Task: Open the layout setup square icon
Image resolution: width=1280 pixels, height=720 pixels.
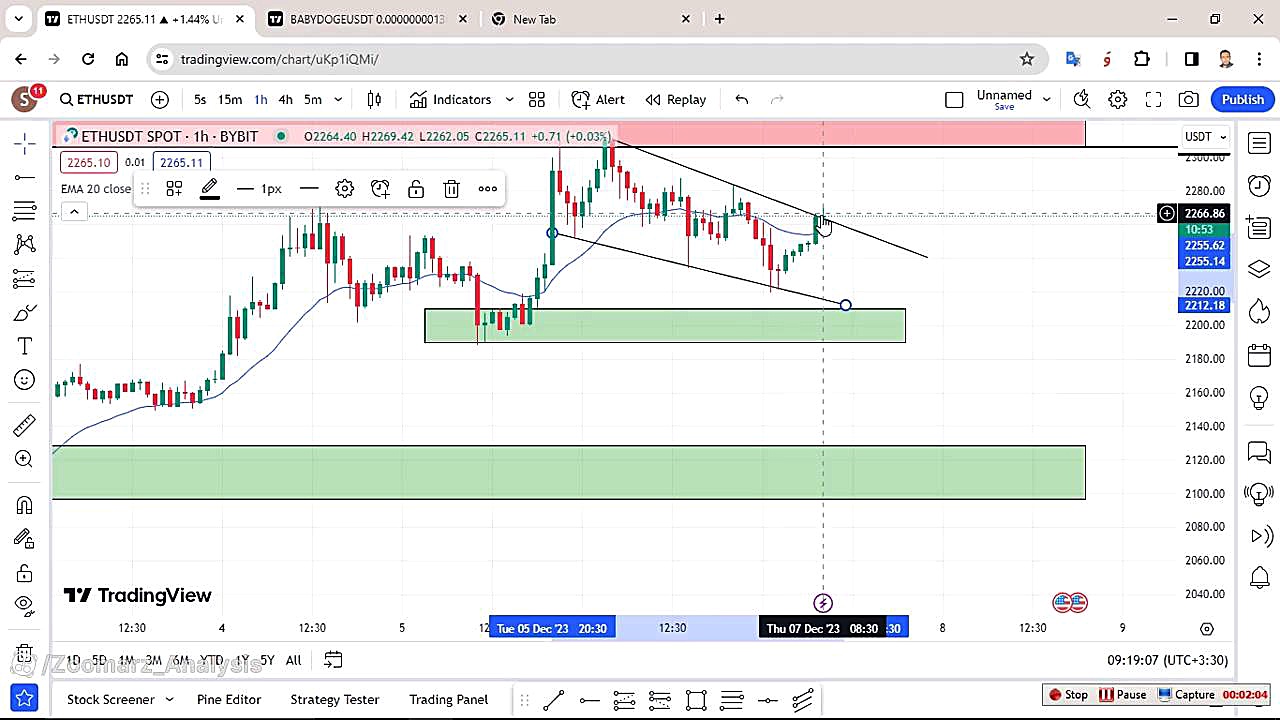Action: [954, 99]
